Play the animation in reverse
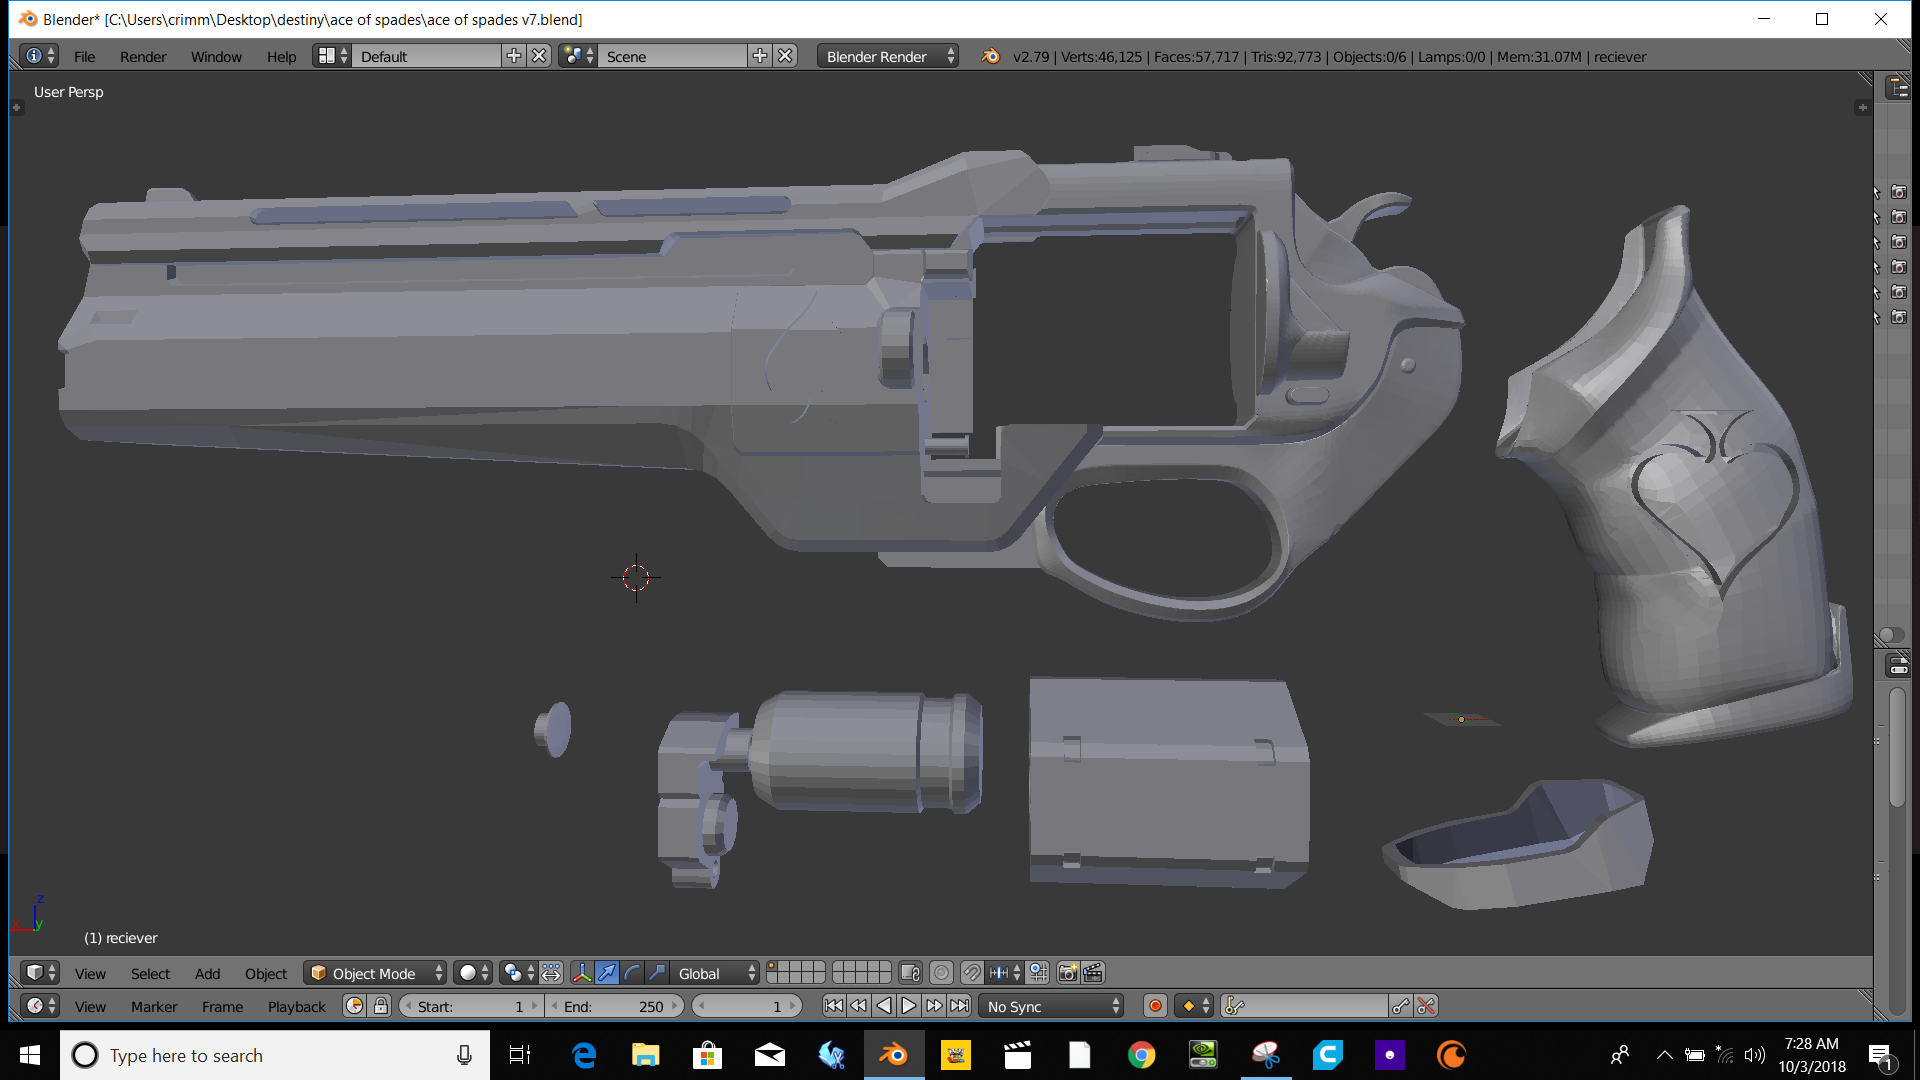The height and width of the screenshot is (1080, 1920). (x=884, y=1006)
